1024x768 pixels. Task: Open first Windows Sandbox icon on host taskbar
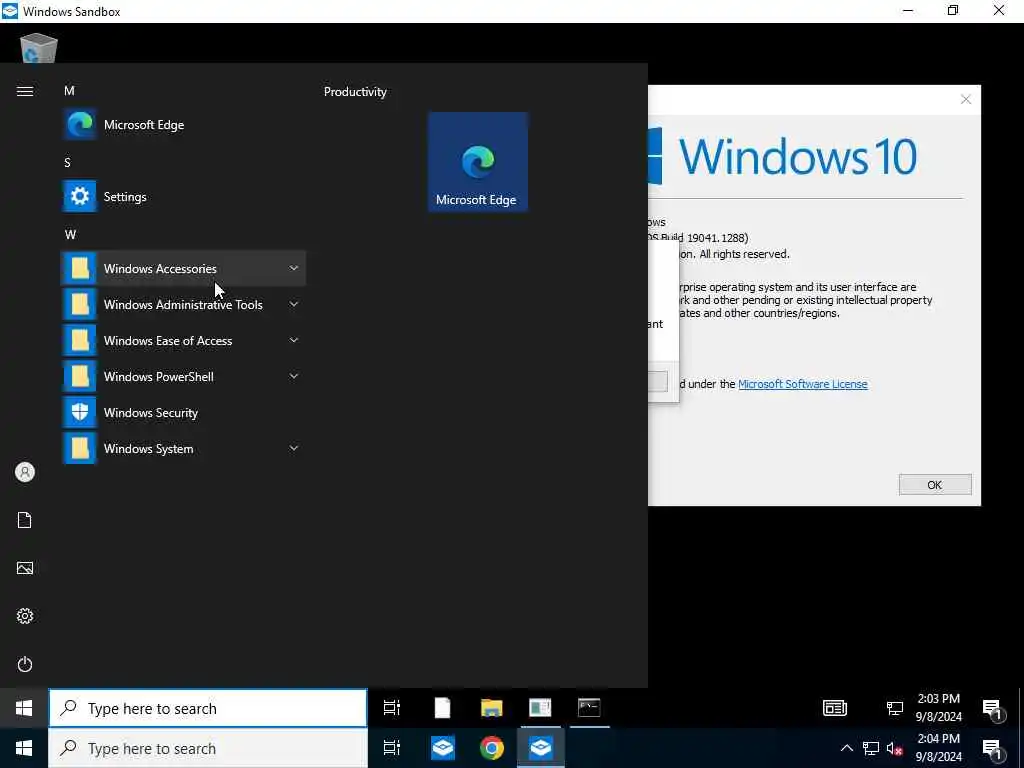coord(443,748)
